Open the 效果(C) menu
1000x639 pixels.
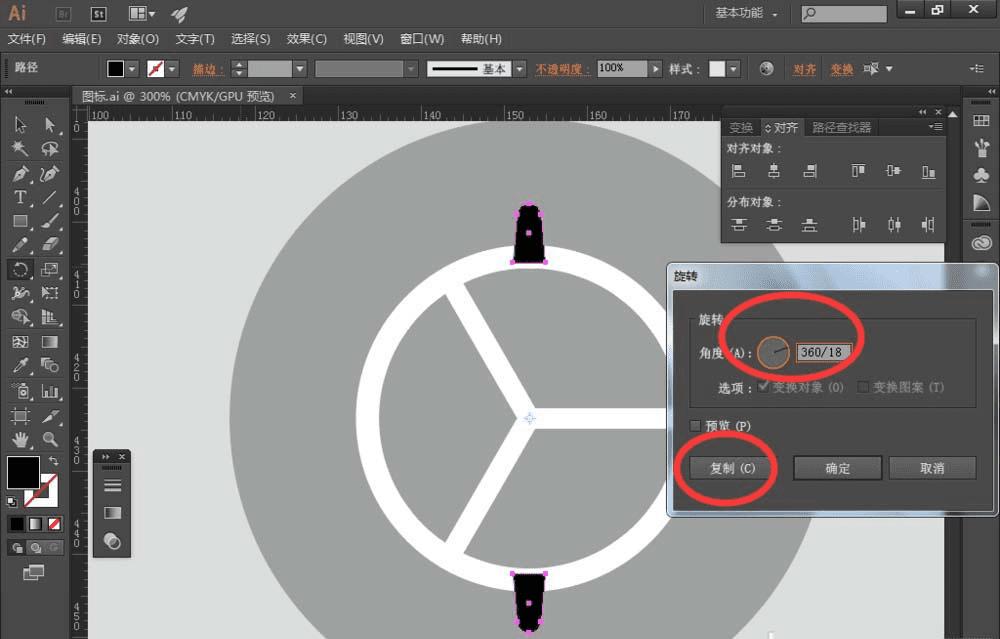[306, 39]
